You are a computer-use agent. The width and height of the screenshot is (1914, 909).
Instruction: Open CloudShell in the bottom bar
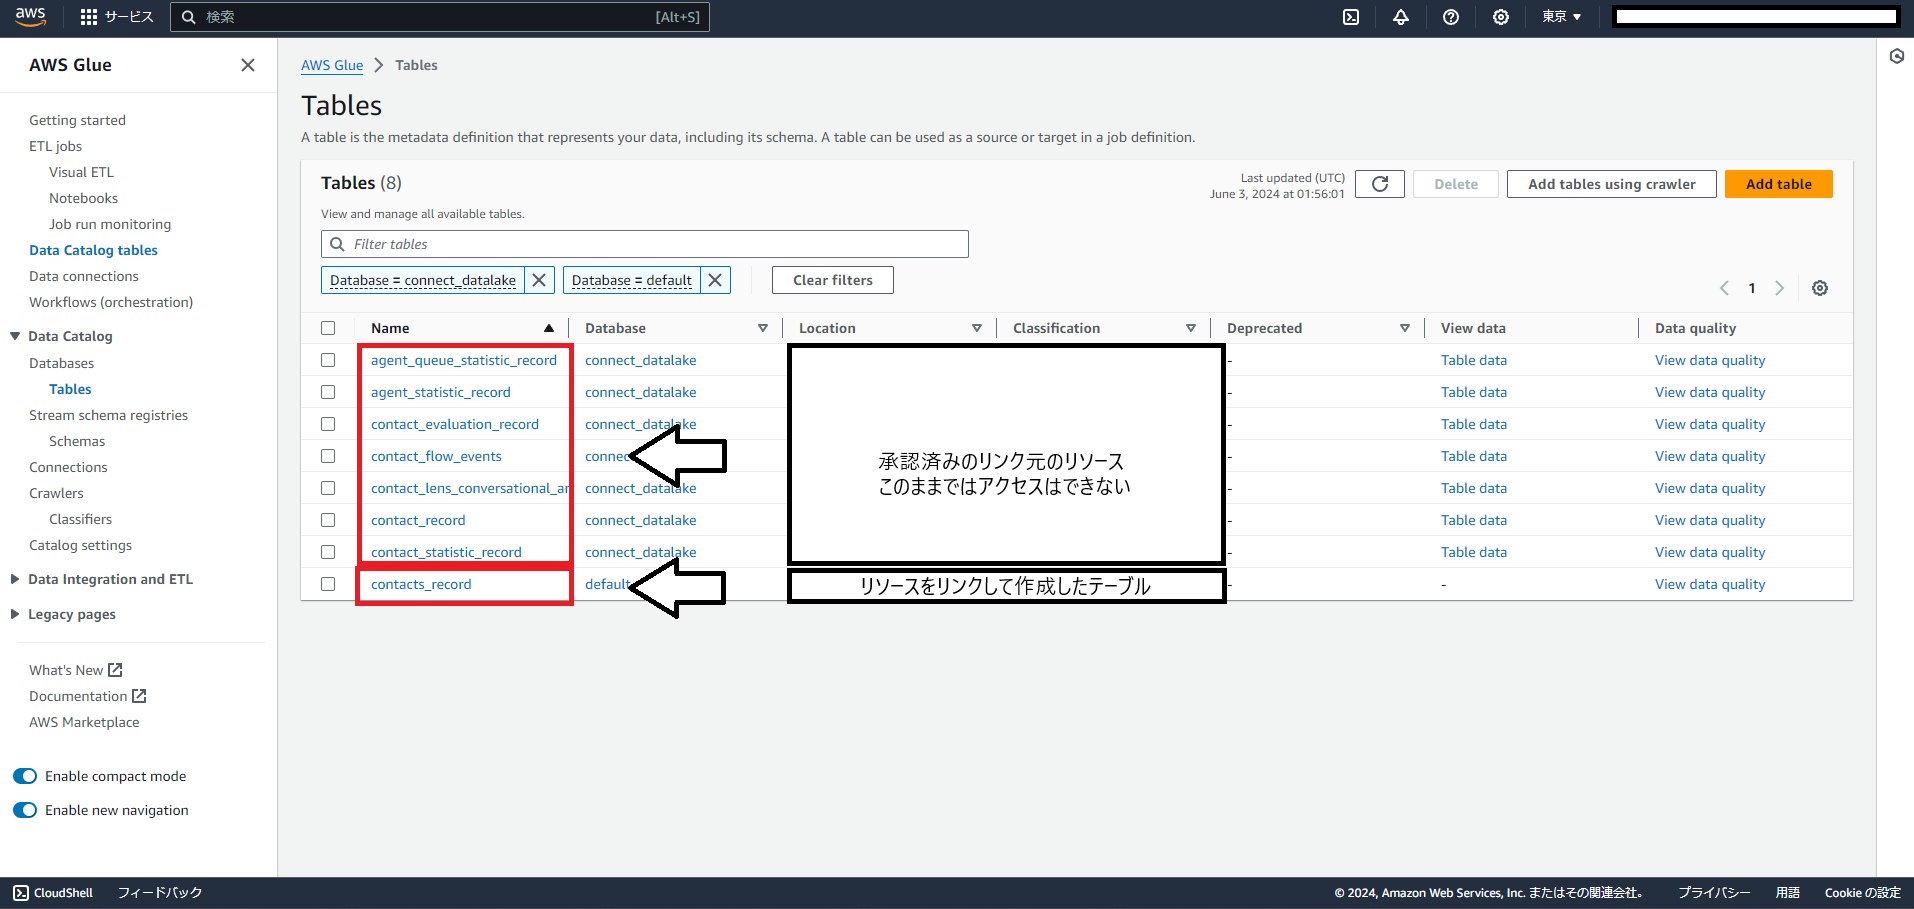[x=53, y=893]
